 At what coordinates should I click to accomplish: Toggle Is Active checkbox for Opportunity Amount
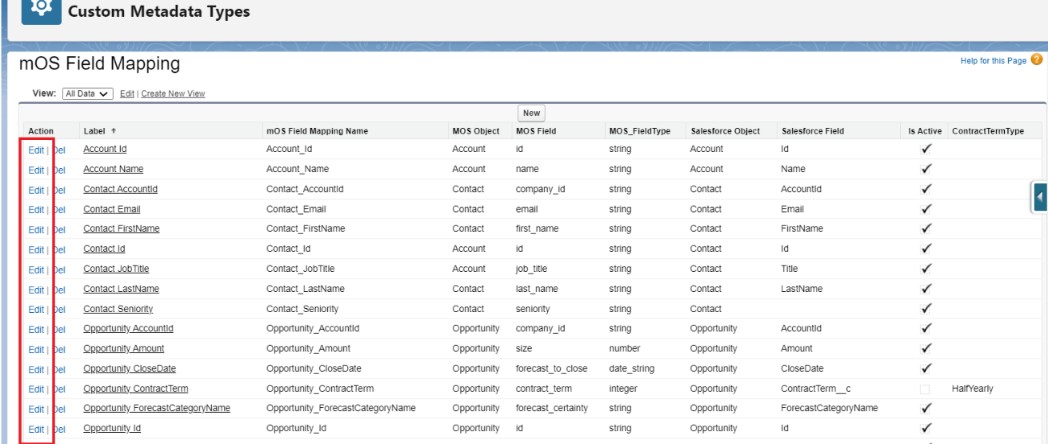click(x=926, y=348)
